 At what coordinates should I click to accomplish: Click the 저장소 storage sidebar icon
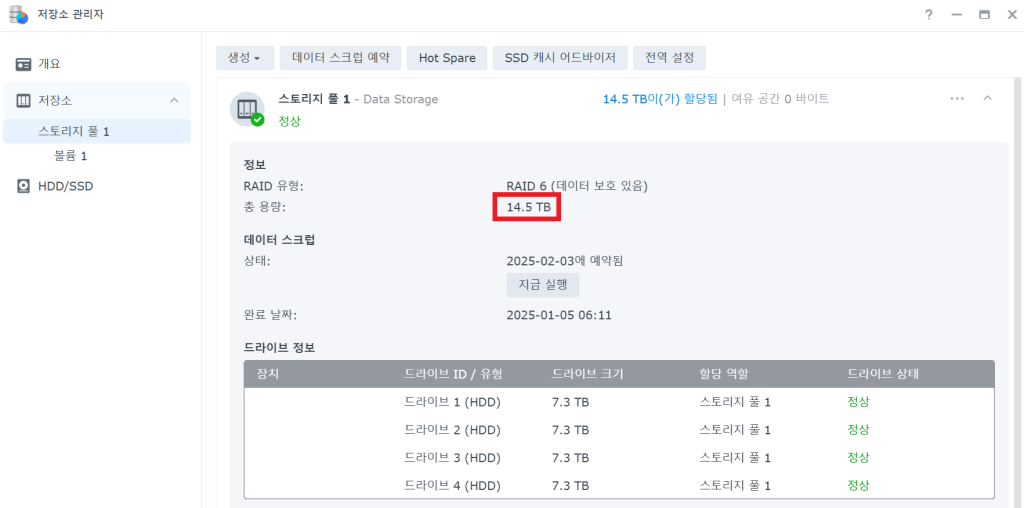coord(24,101)
